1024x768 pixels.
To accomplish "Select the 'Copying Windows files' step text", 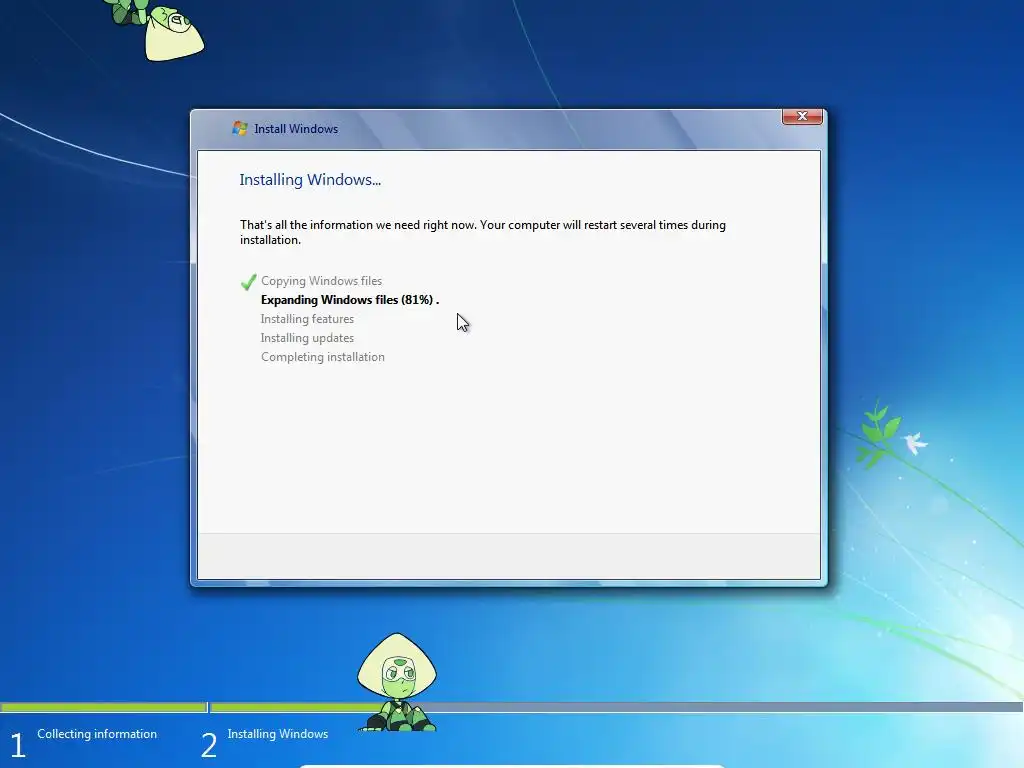I will click(321, 281).
